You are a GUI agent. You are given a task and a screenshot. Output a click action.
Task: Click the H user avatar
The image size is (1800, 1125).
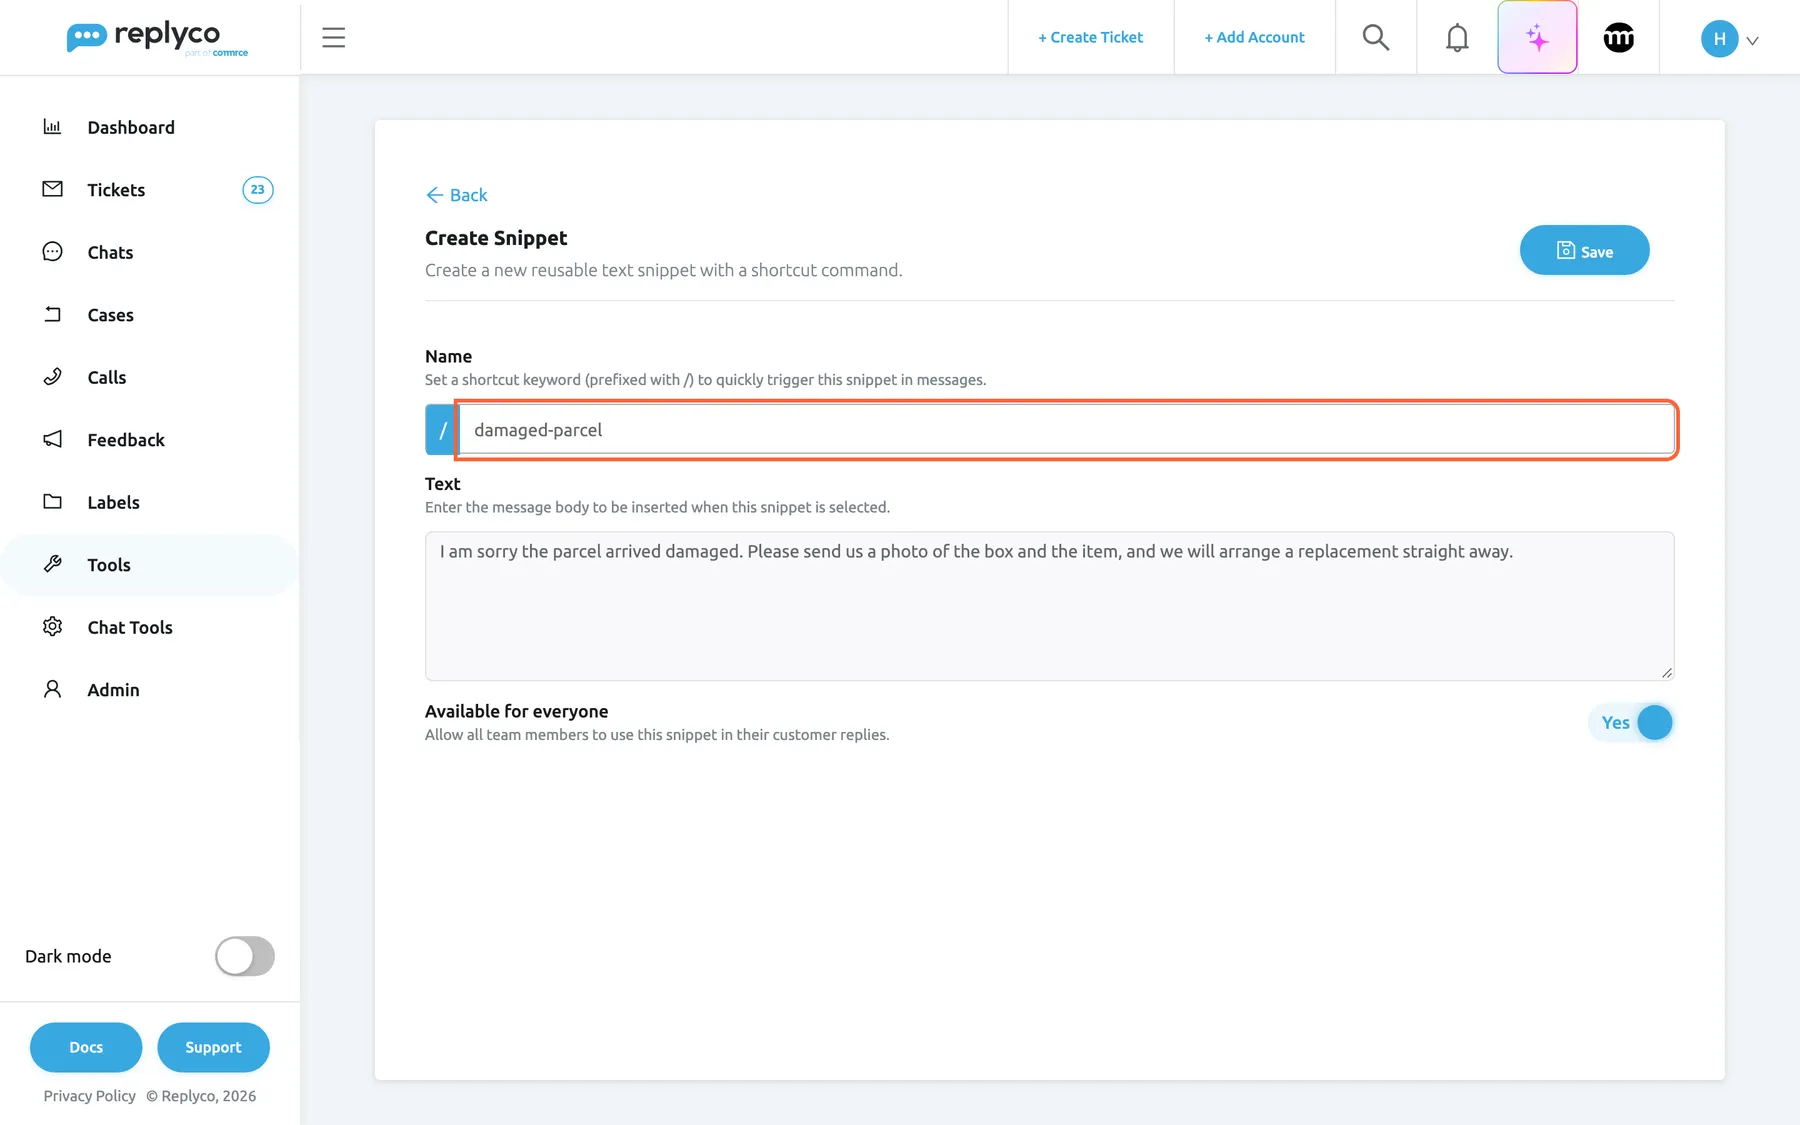pyautogui.click(x=1719, y=39)
